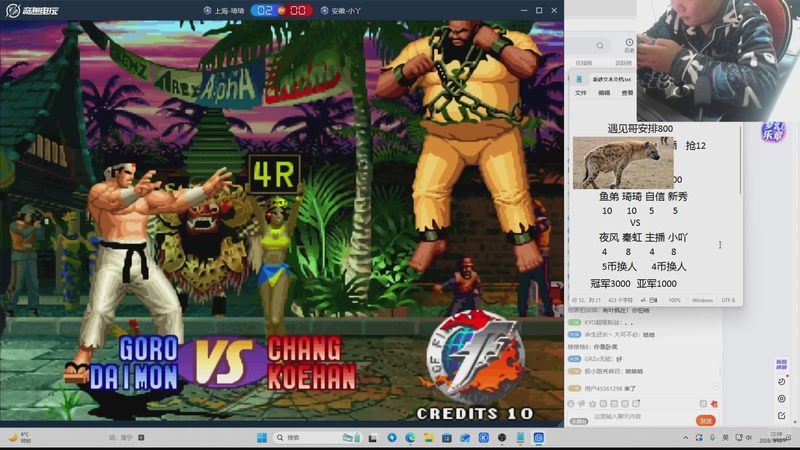Click the scroll-down arrow at sidebar bottom
The height and width of the screenshot is (450, 800).
pos(795,422)
